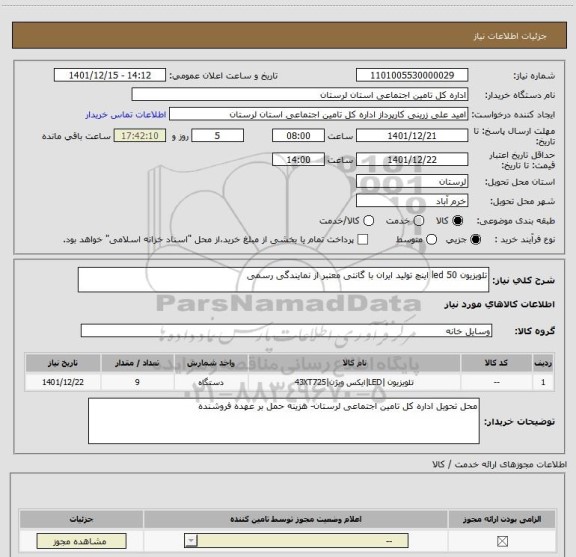The width and height of the screenshot is (576, 557).
Task: Select the جزیی purchase type radio
Action: (x=475, y=240)
